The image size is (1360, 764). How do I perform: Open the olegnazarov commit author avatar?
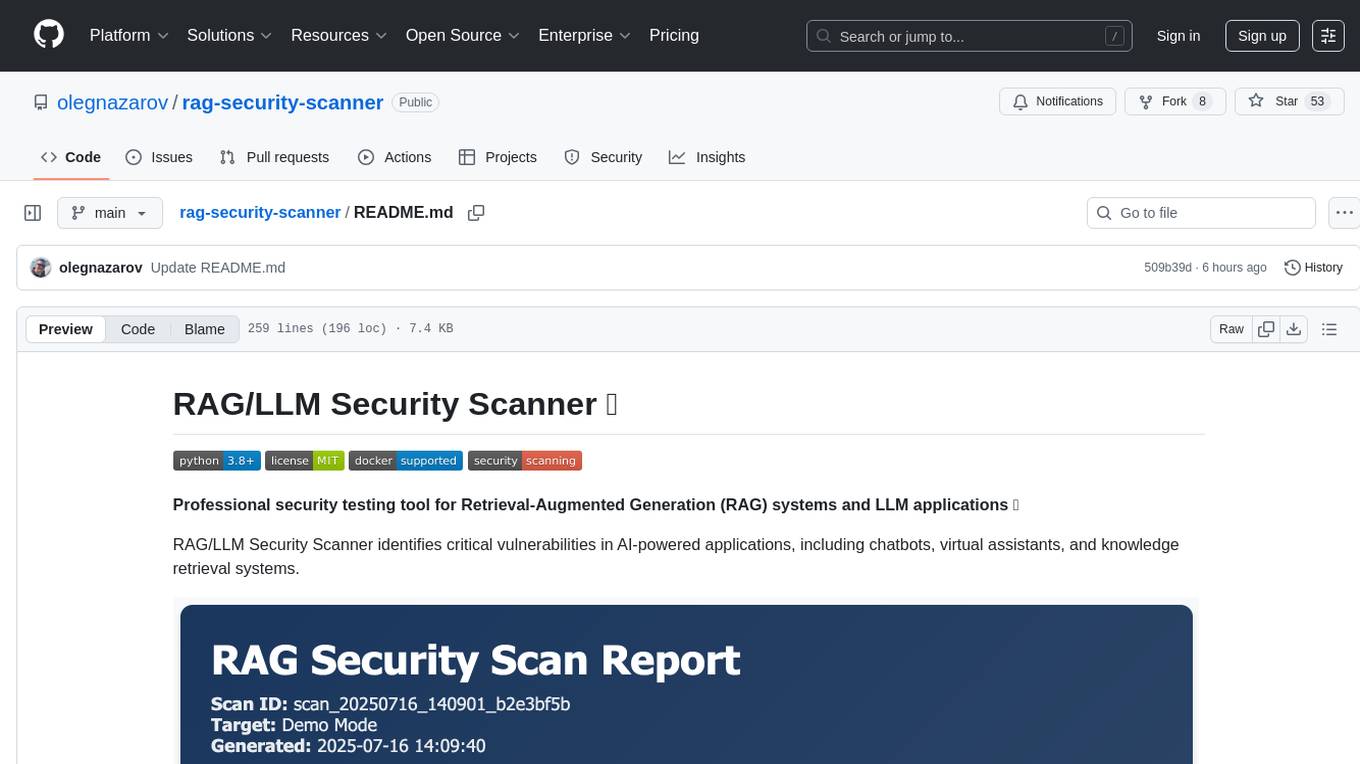coord(41,267)
